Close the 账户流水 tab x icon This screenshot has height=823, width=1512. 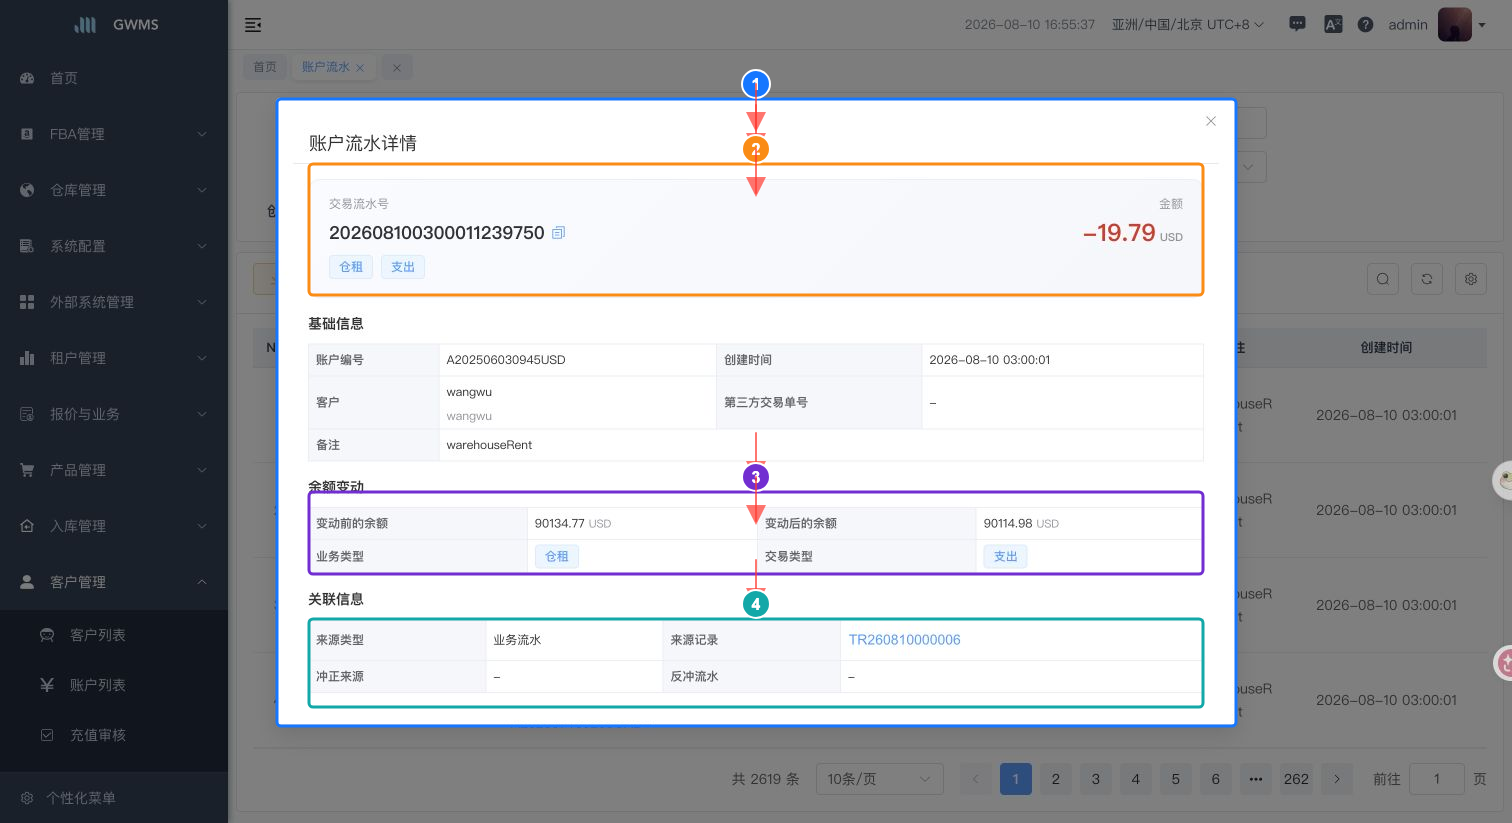[360, 68]
